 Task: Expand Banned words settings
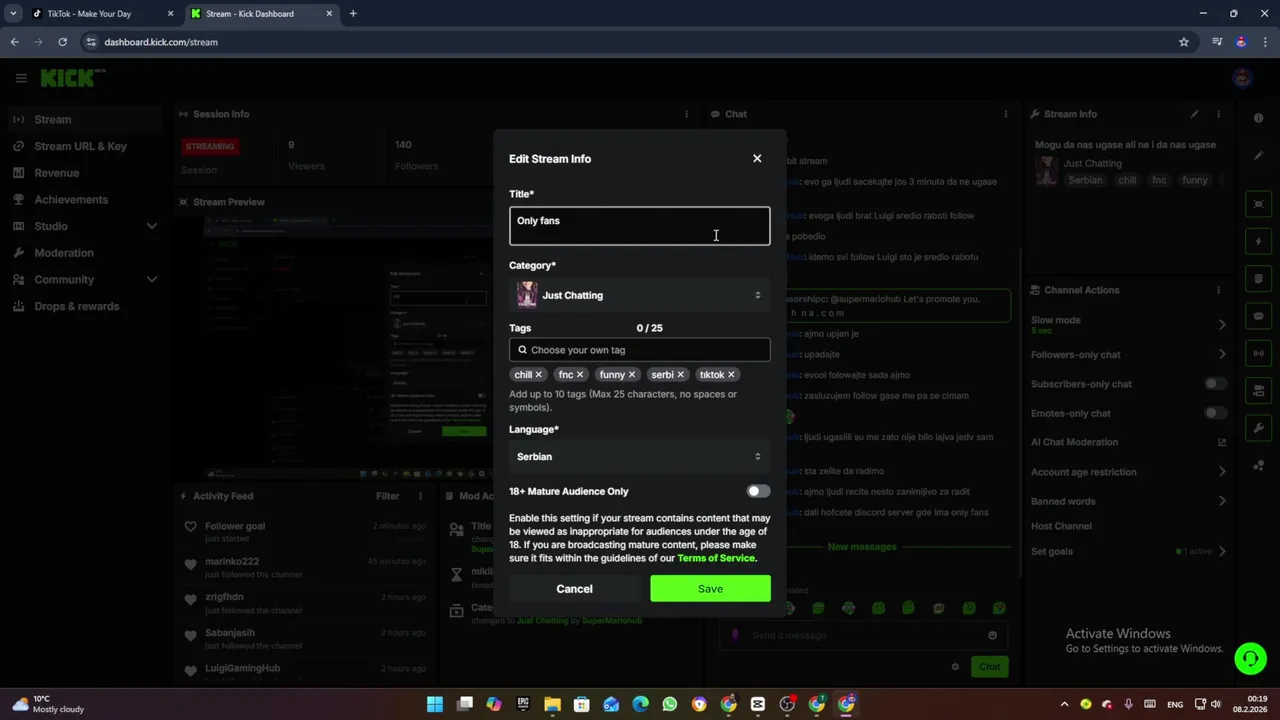(x=1222, y=501)
